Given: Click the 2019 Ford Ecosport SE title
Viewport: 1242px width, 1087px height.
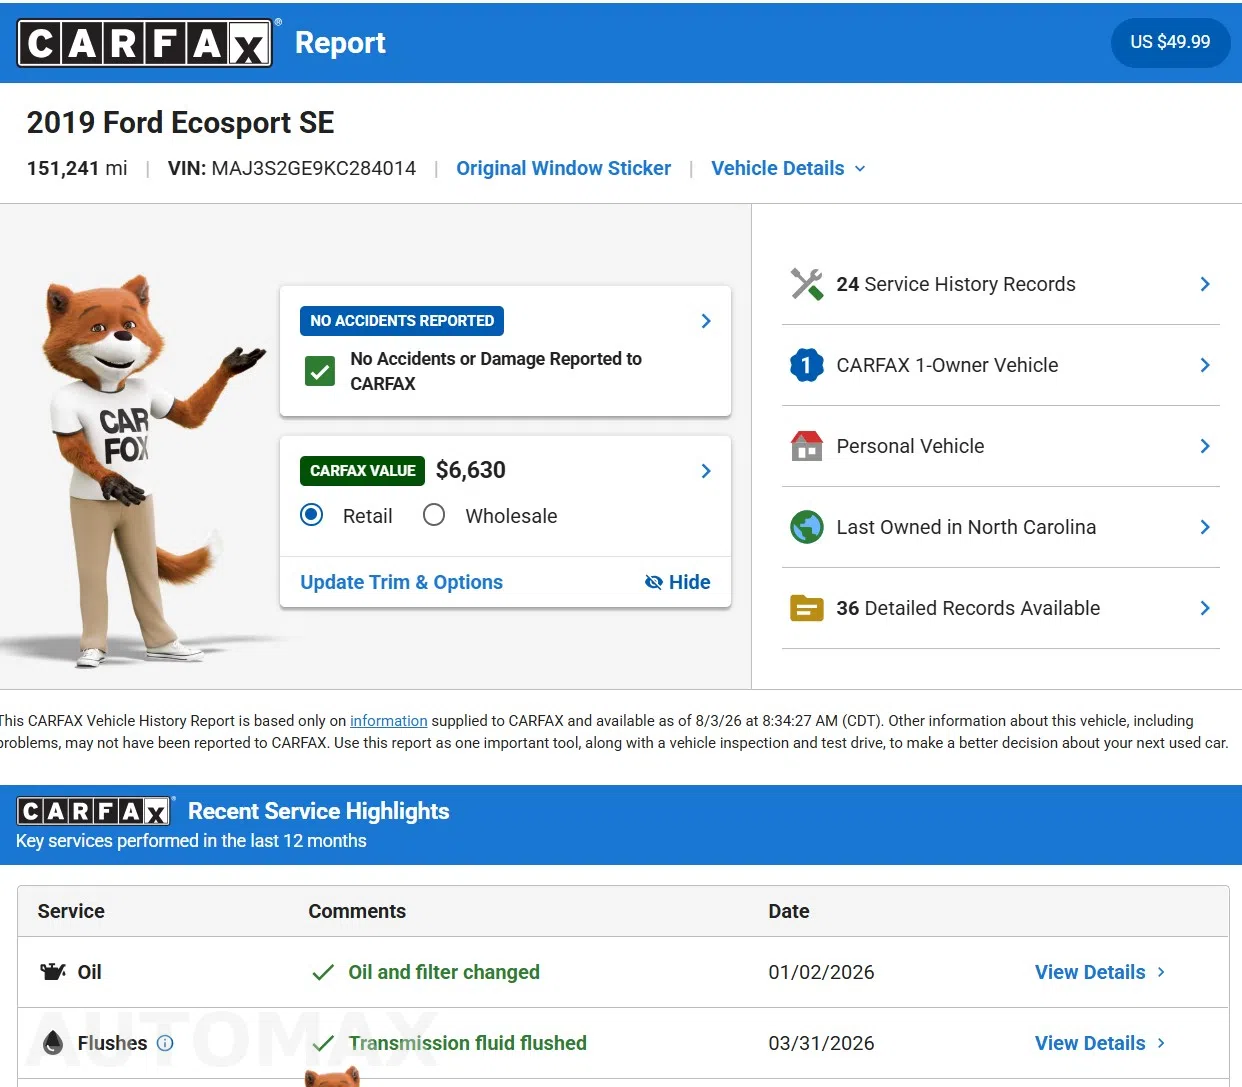Looking at the screenshot, I should pyautogui.click(x=180, y=122).
